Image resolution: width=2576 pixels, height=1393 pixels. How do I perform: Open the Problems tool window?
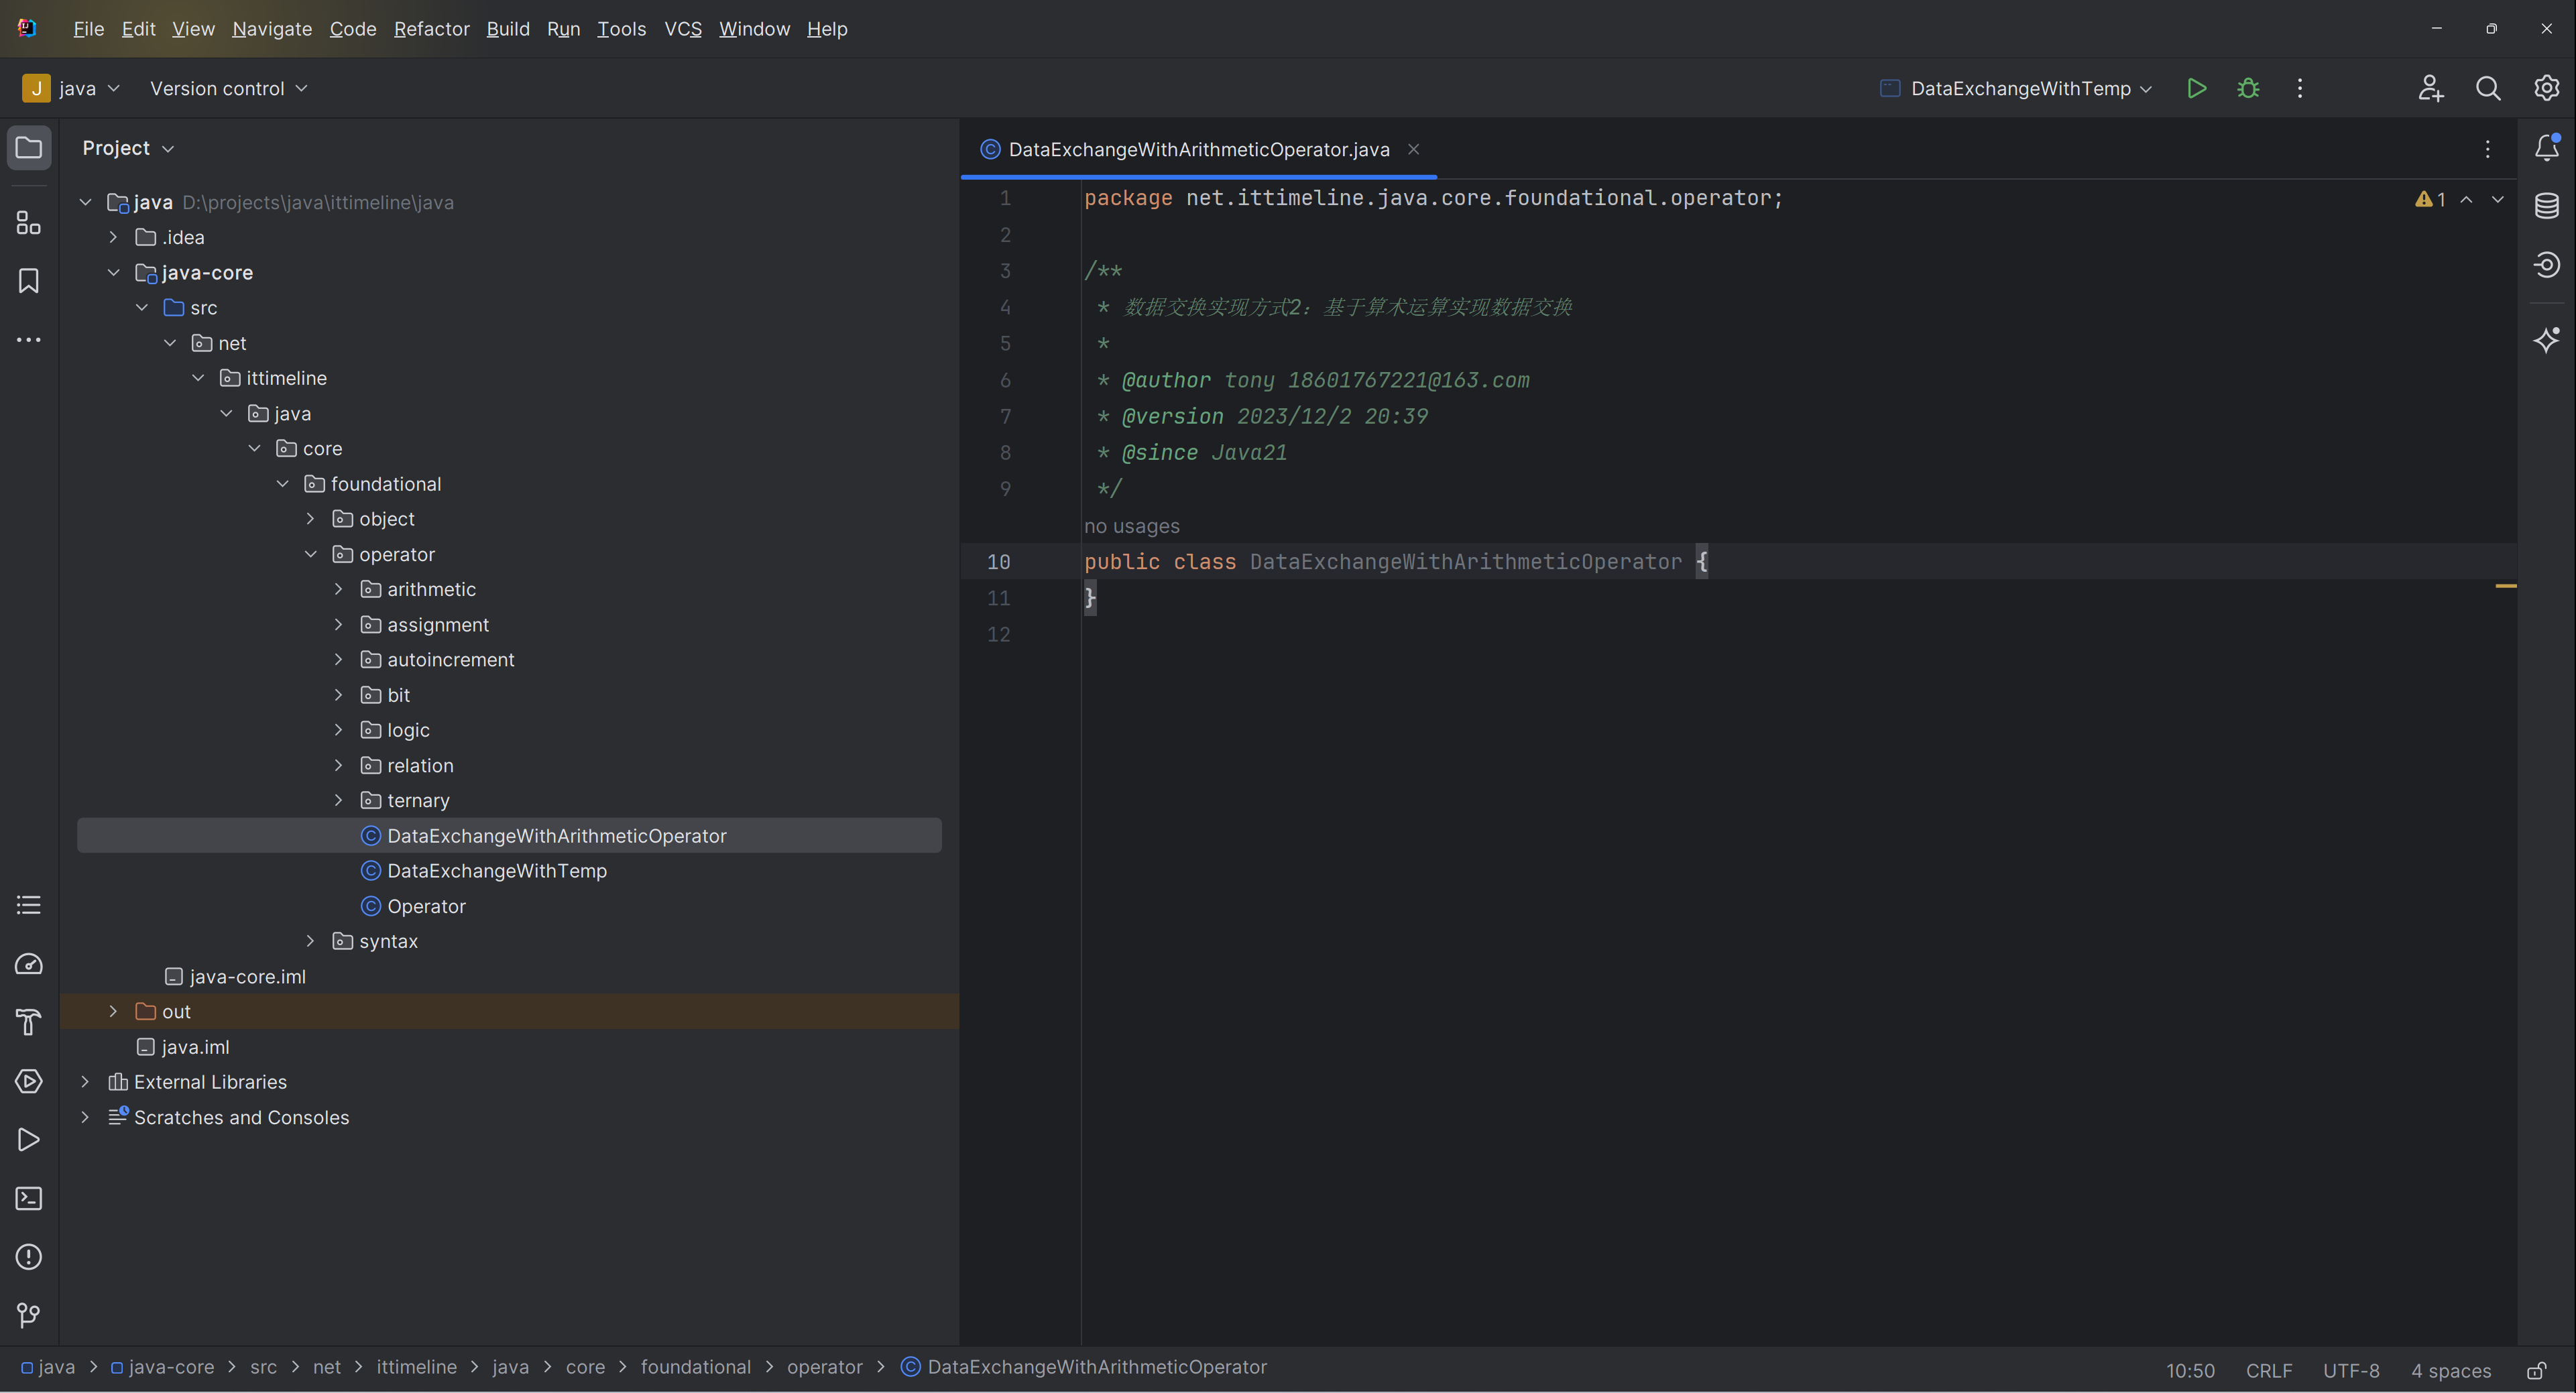(x=29, y=1257)
